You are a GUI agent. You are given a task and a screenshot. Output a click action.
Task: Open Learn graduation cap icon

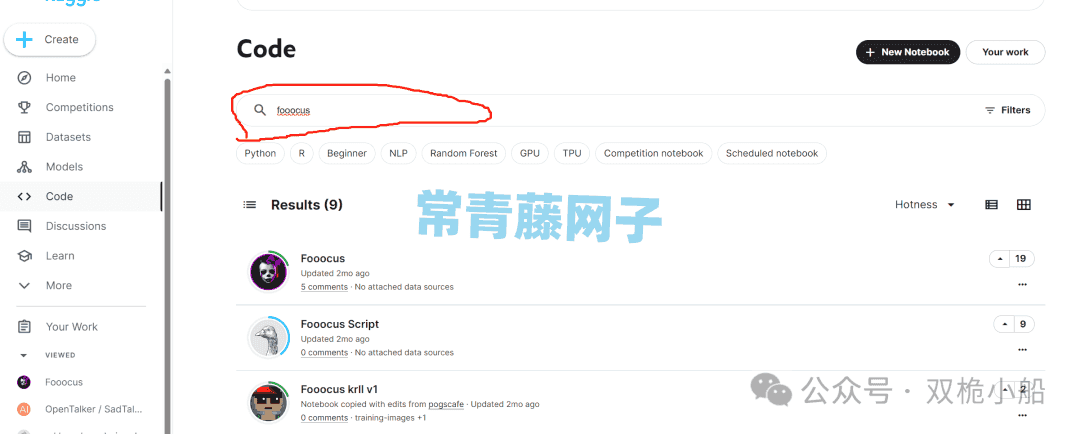tap(24, 256)
